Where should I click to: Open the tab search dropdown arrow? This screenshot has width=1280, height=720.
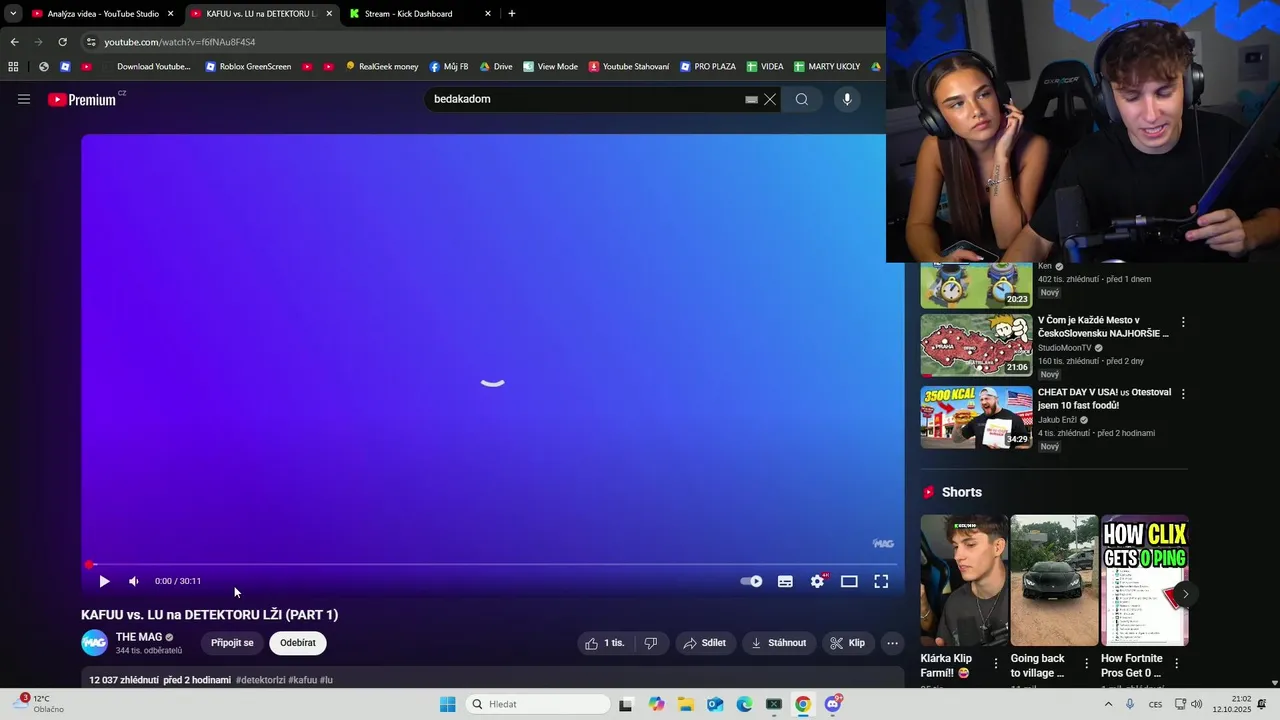13,14
